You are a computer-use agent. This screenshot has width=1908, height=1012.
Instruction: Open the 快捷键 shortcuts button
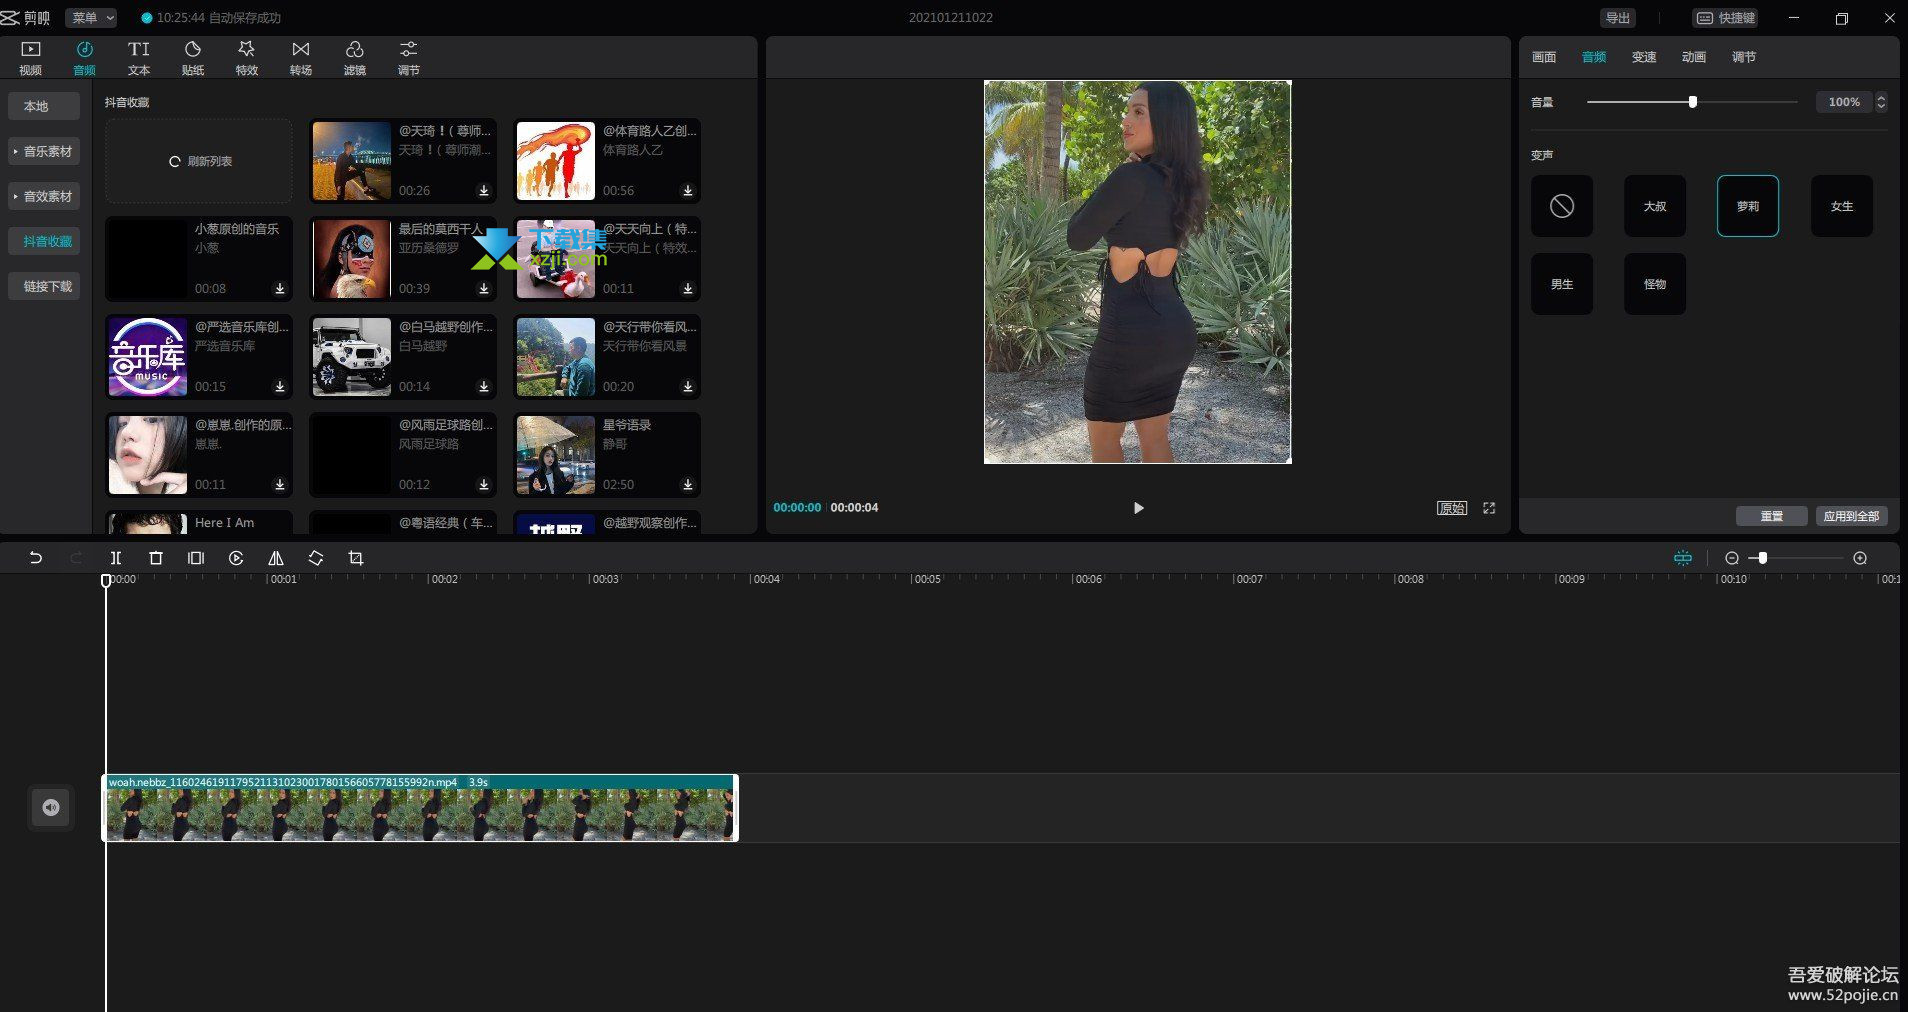click(1726, 18)
